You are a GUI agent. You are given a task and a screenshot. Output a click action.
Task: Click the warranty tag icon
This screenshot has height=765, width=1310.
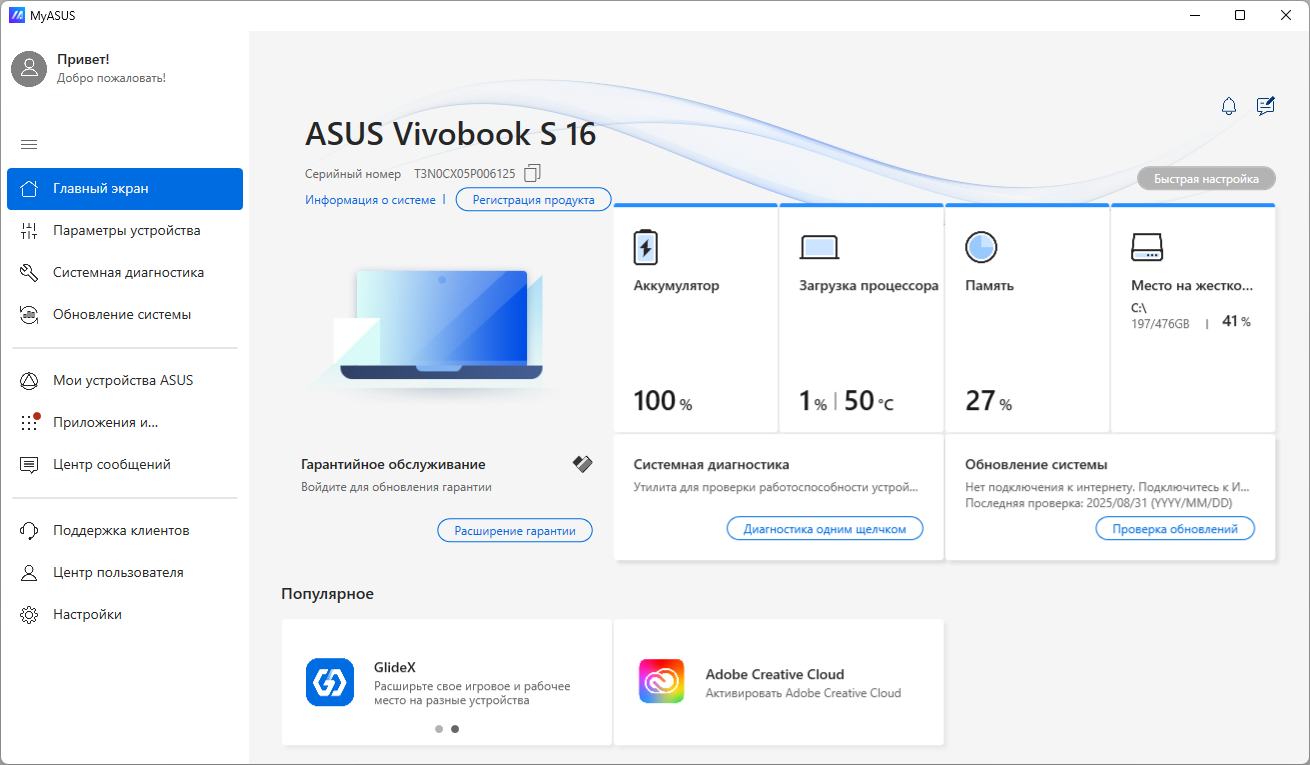tap(582, 464)
